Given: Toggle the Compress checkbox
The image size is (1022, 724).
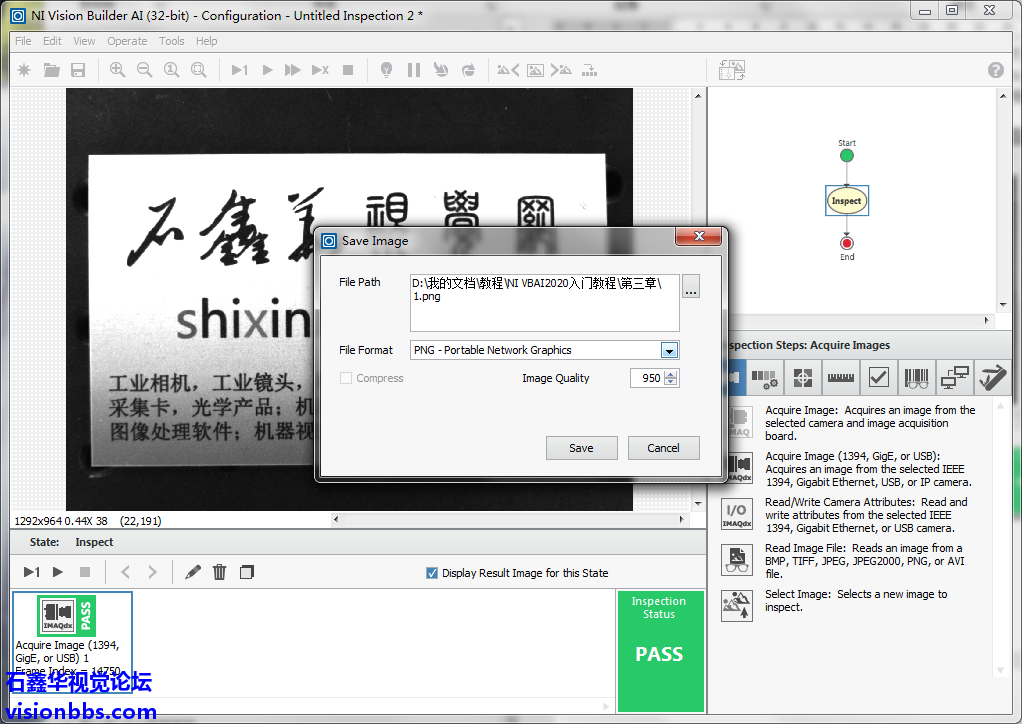Looking at the screenshot, I should tap(346, 379).
